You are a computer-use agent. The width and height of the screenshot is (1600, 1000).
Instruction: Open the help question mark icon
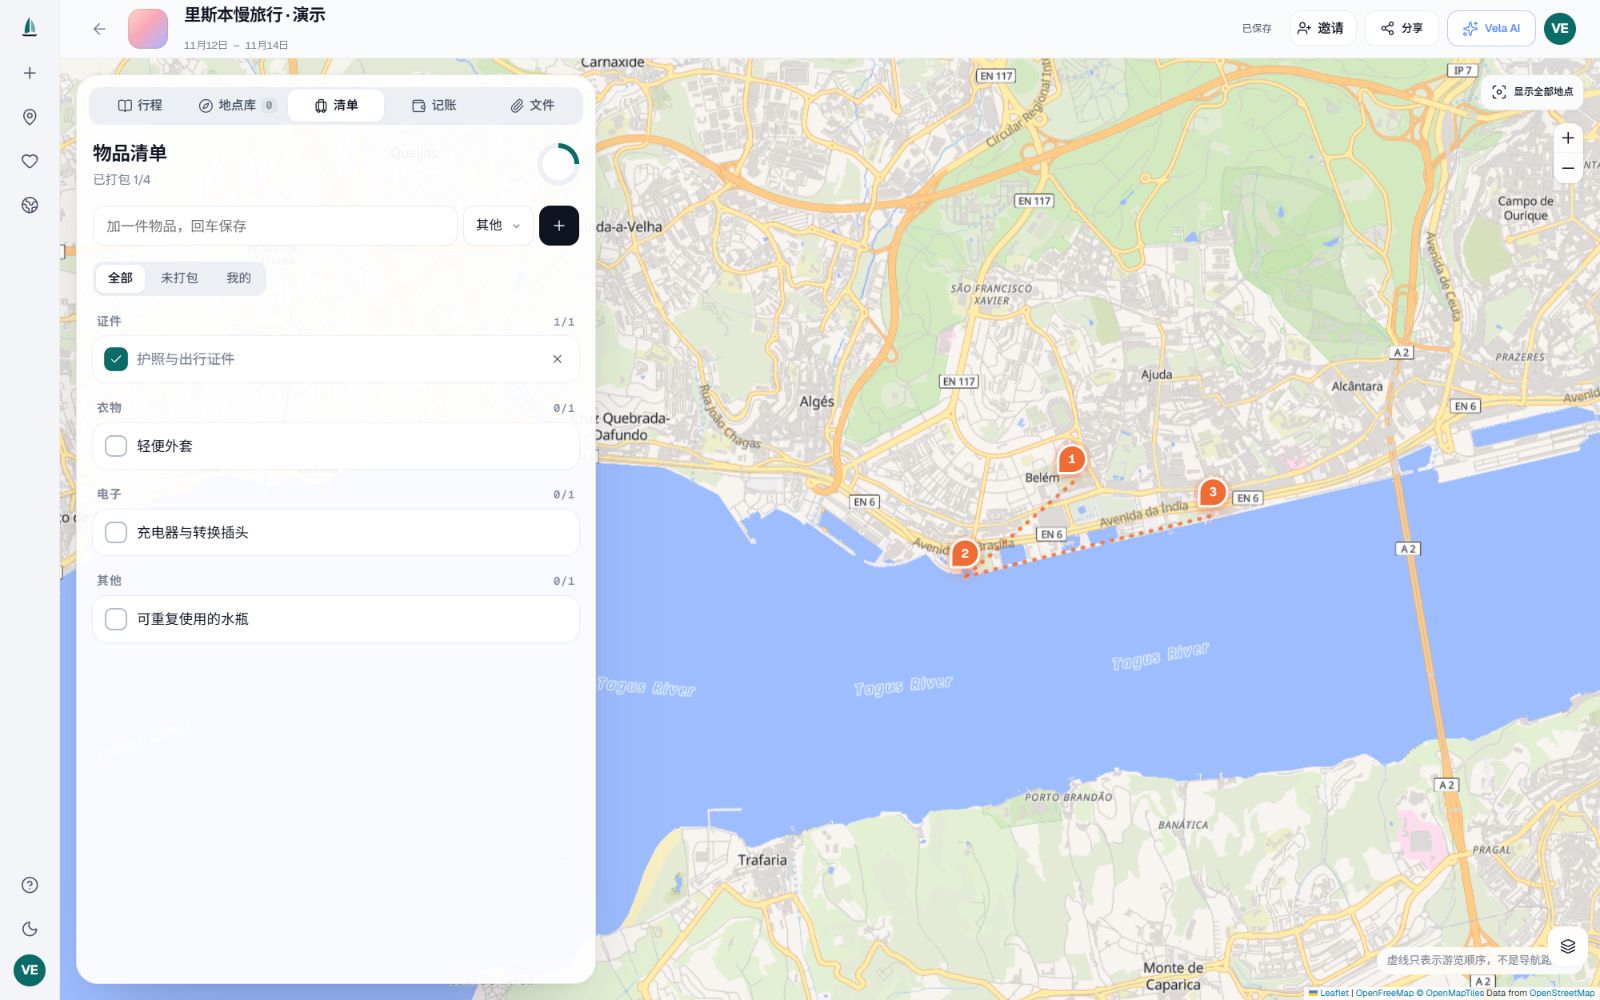click(x=30, y=885)
